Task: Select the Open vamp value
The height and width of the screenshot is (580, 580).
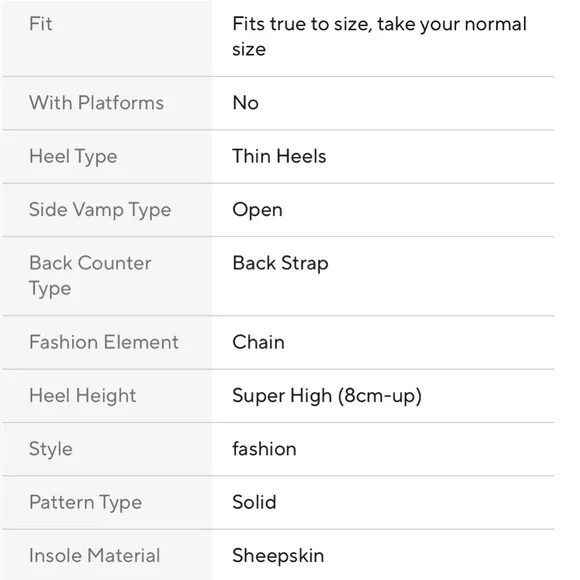Action: (x=257, y=210)
